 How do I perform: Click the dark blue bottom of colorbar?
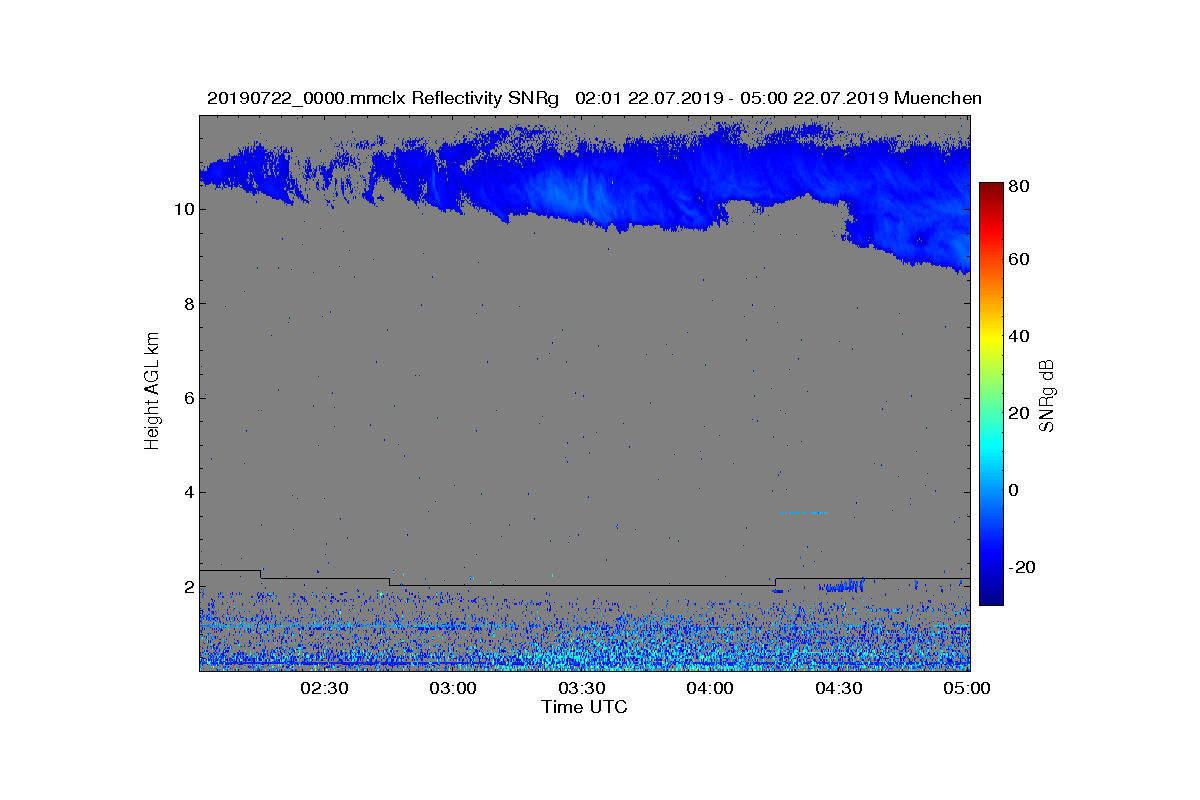(991, 597)
